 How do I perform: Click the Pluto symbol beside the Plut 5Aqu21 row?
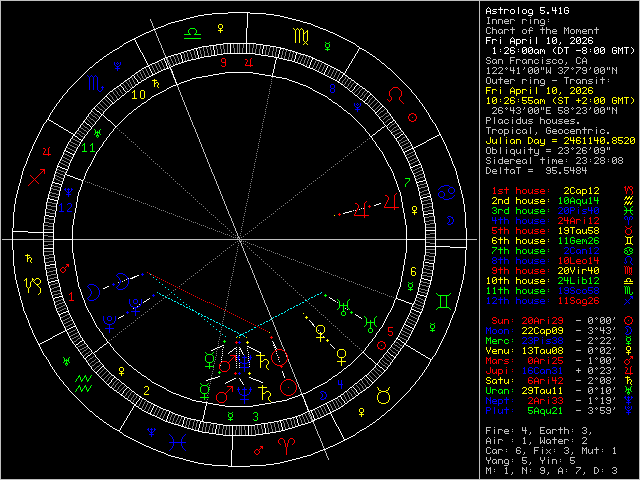[x=629, y=411]
